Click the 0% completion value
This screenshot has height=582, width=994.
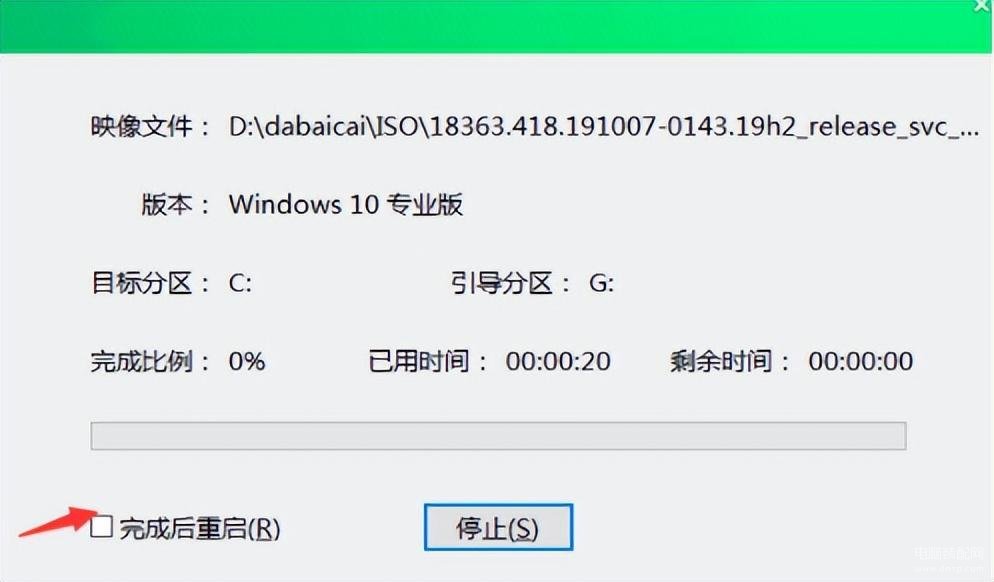click(x=247, y=361)
